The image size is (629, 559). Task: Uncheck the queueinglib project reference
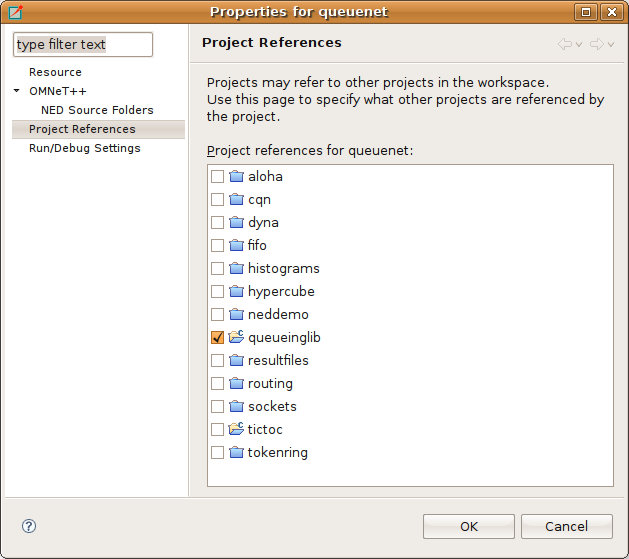(217, 337)
